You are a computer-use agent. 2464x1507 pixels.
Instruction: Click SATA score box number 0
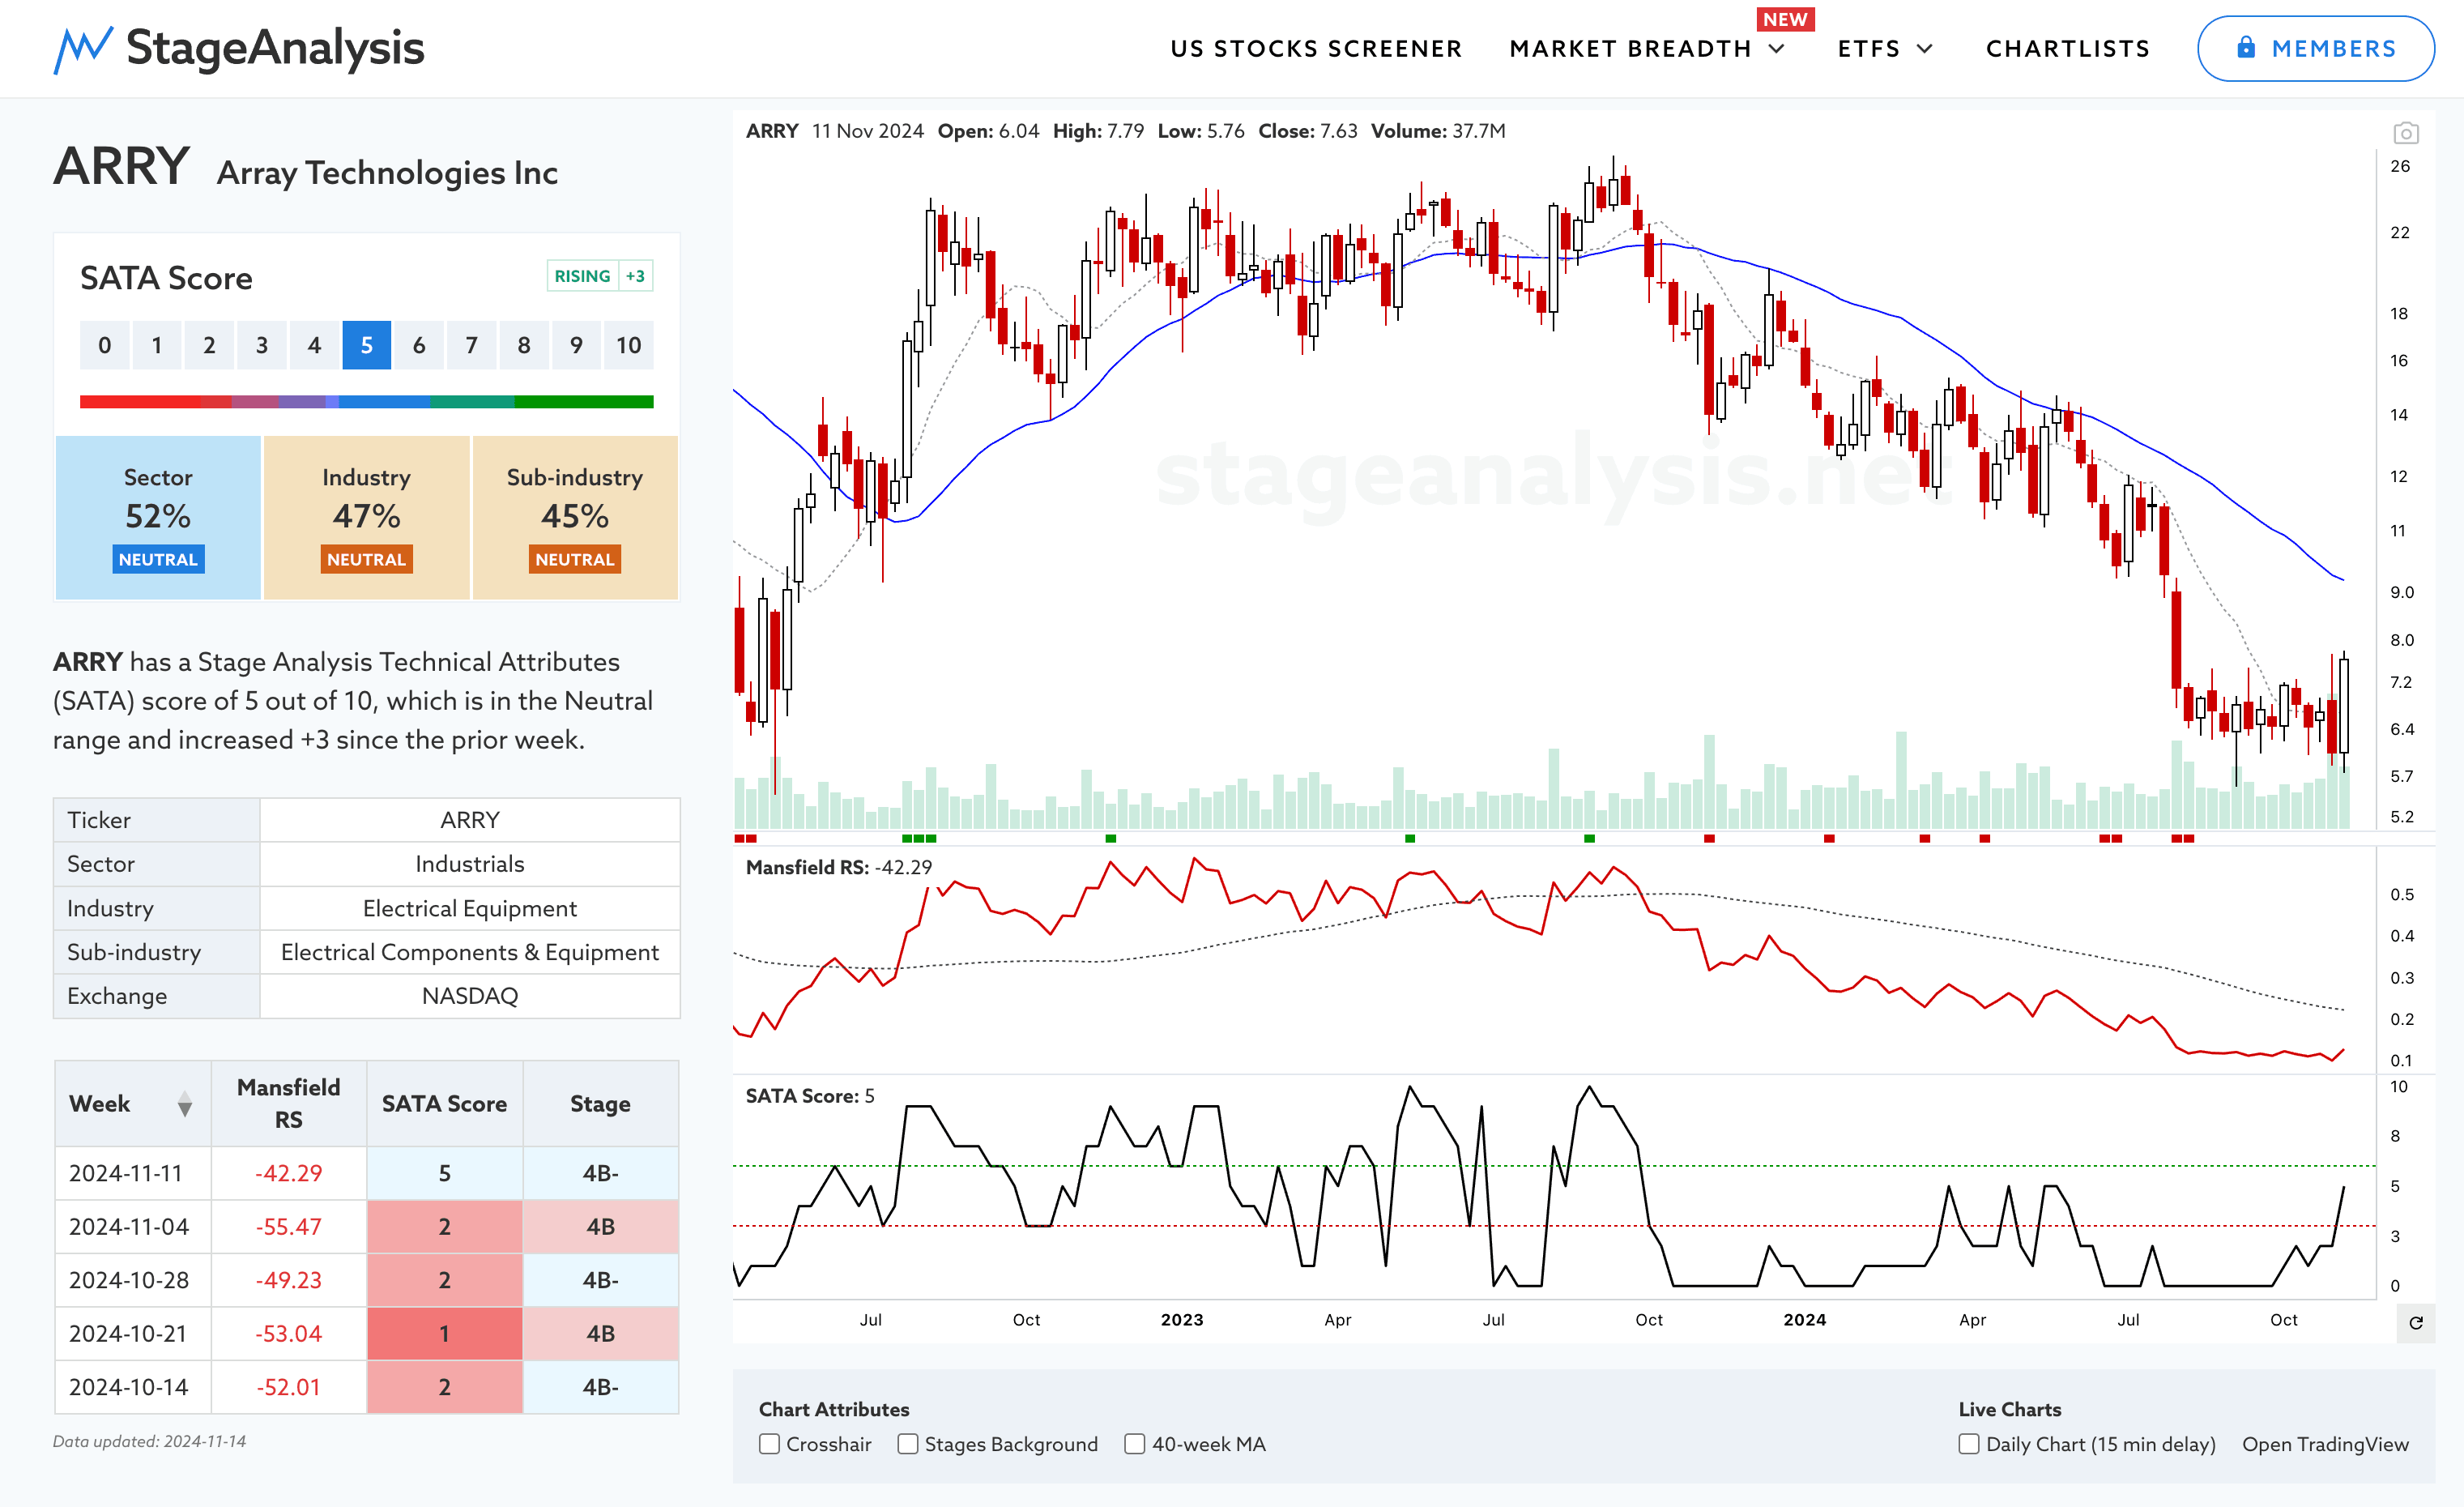105,345
